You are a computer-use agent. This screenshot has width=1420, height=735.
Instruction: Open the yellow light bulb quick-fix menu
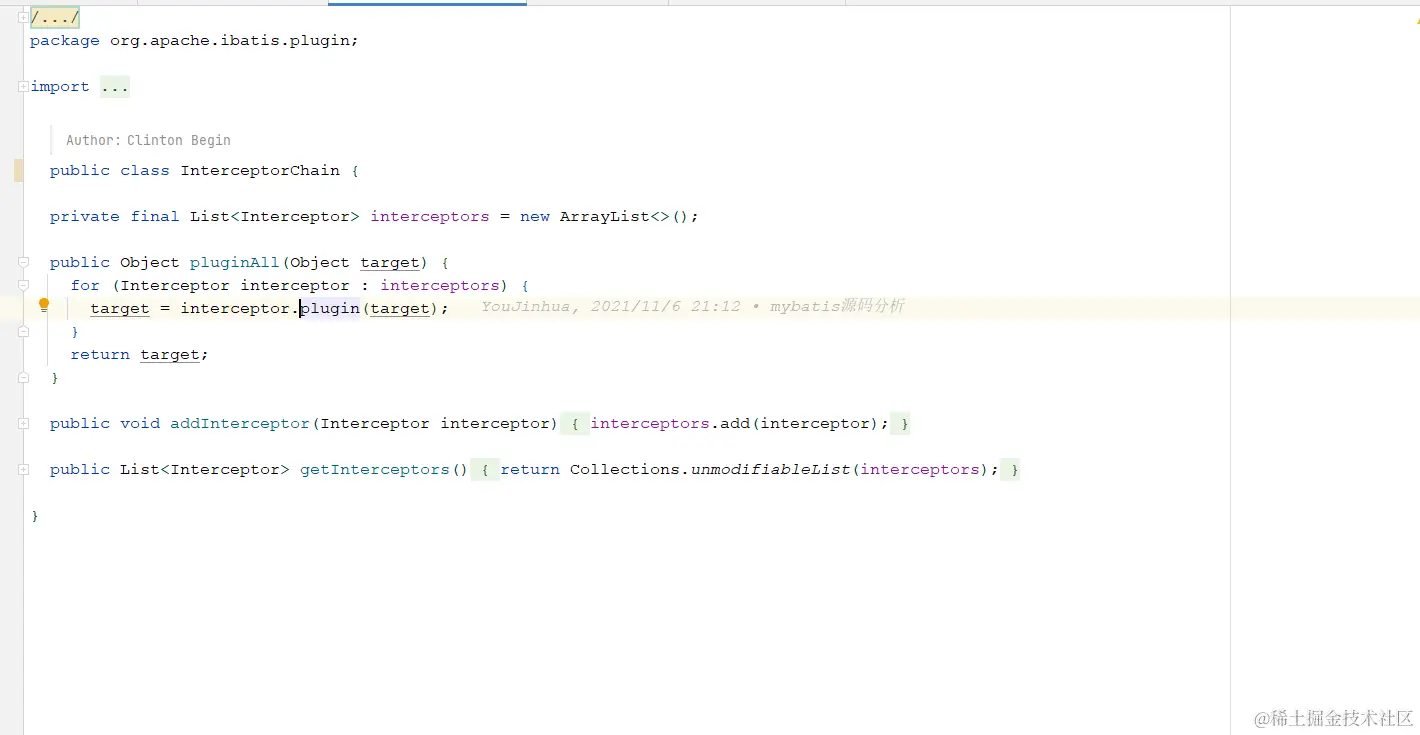44,306
